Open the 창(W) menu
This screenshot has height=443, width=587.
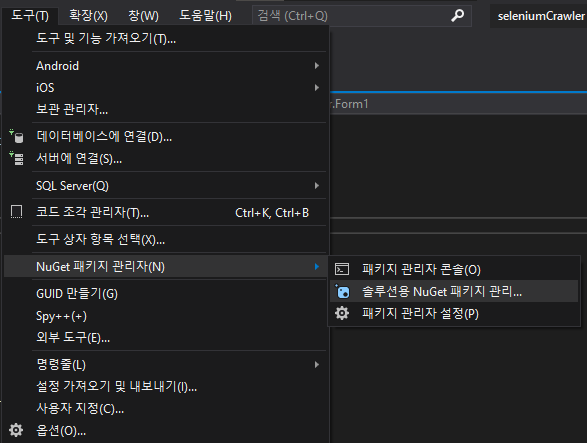[143, 15]
